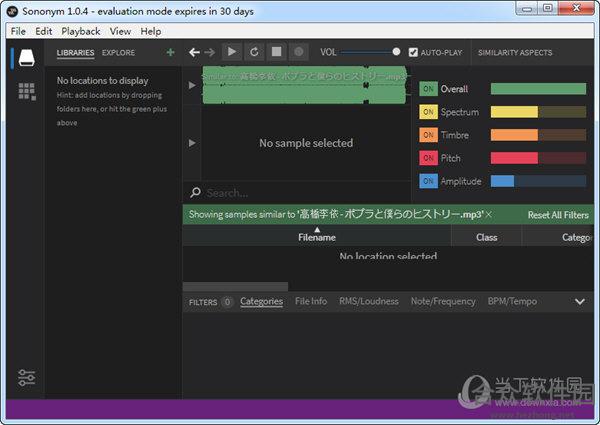Click the Similarity Aspects heading

tap(515, 53)
